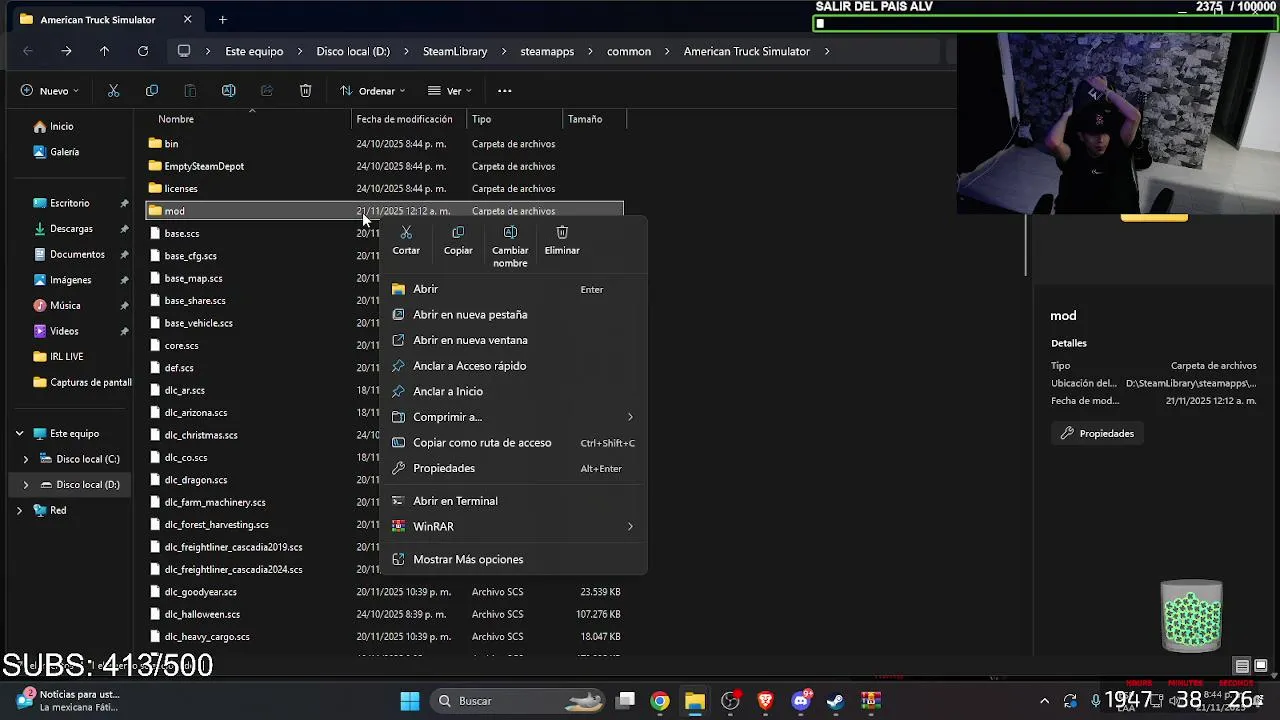Select Abrir in the context menu
Viewport: 1280px width, 720px height.
point(512,289)
